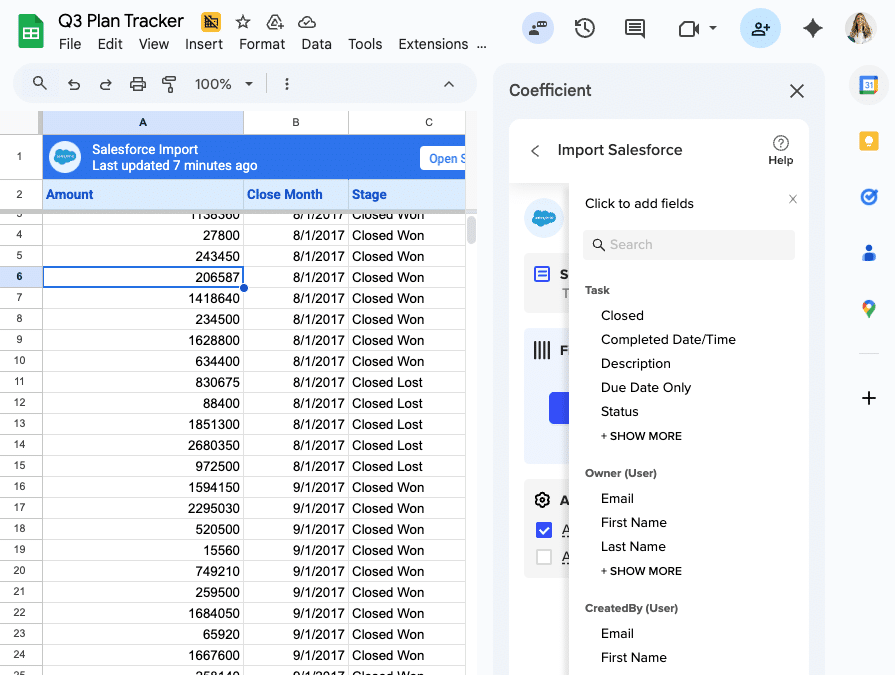Add the Task Closed field

[622, 316]
